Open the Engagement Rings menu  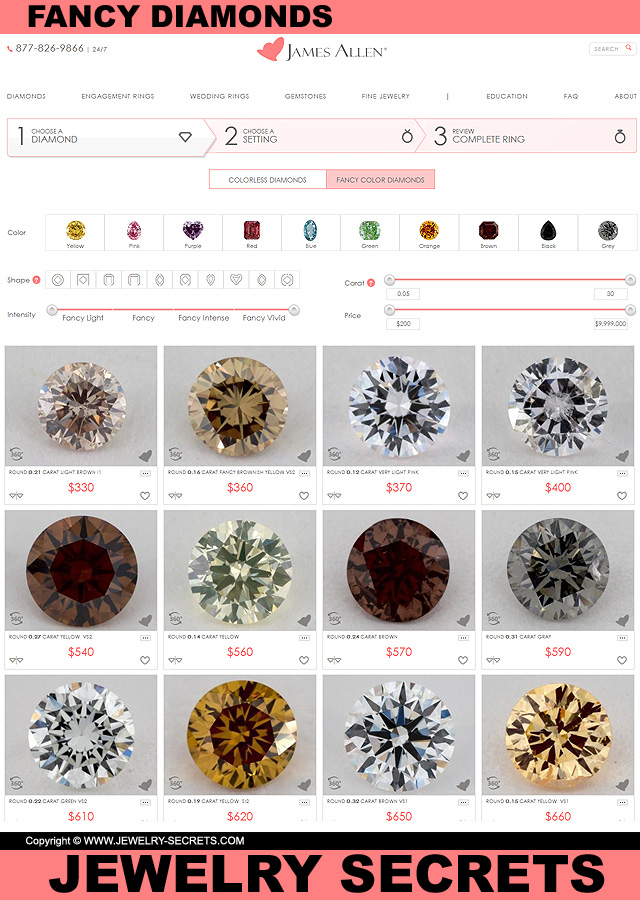118,96
